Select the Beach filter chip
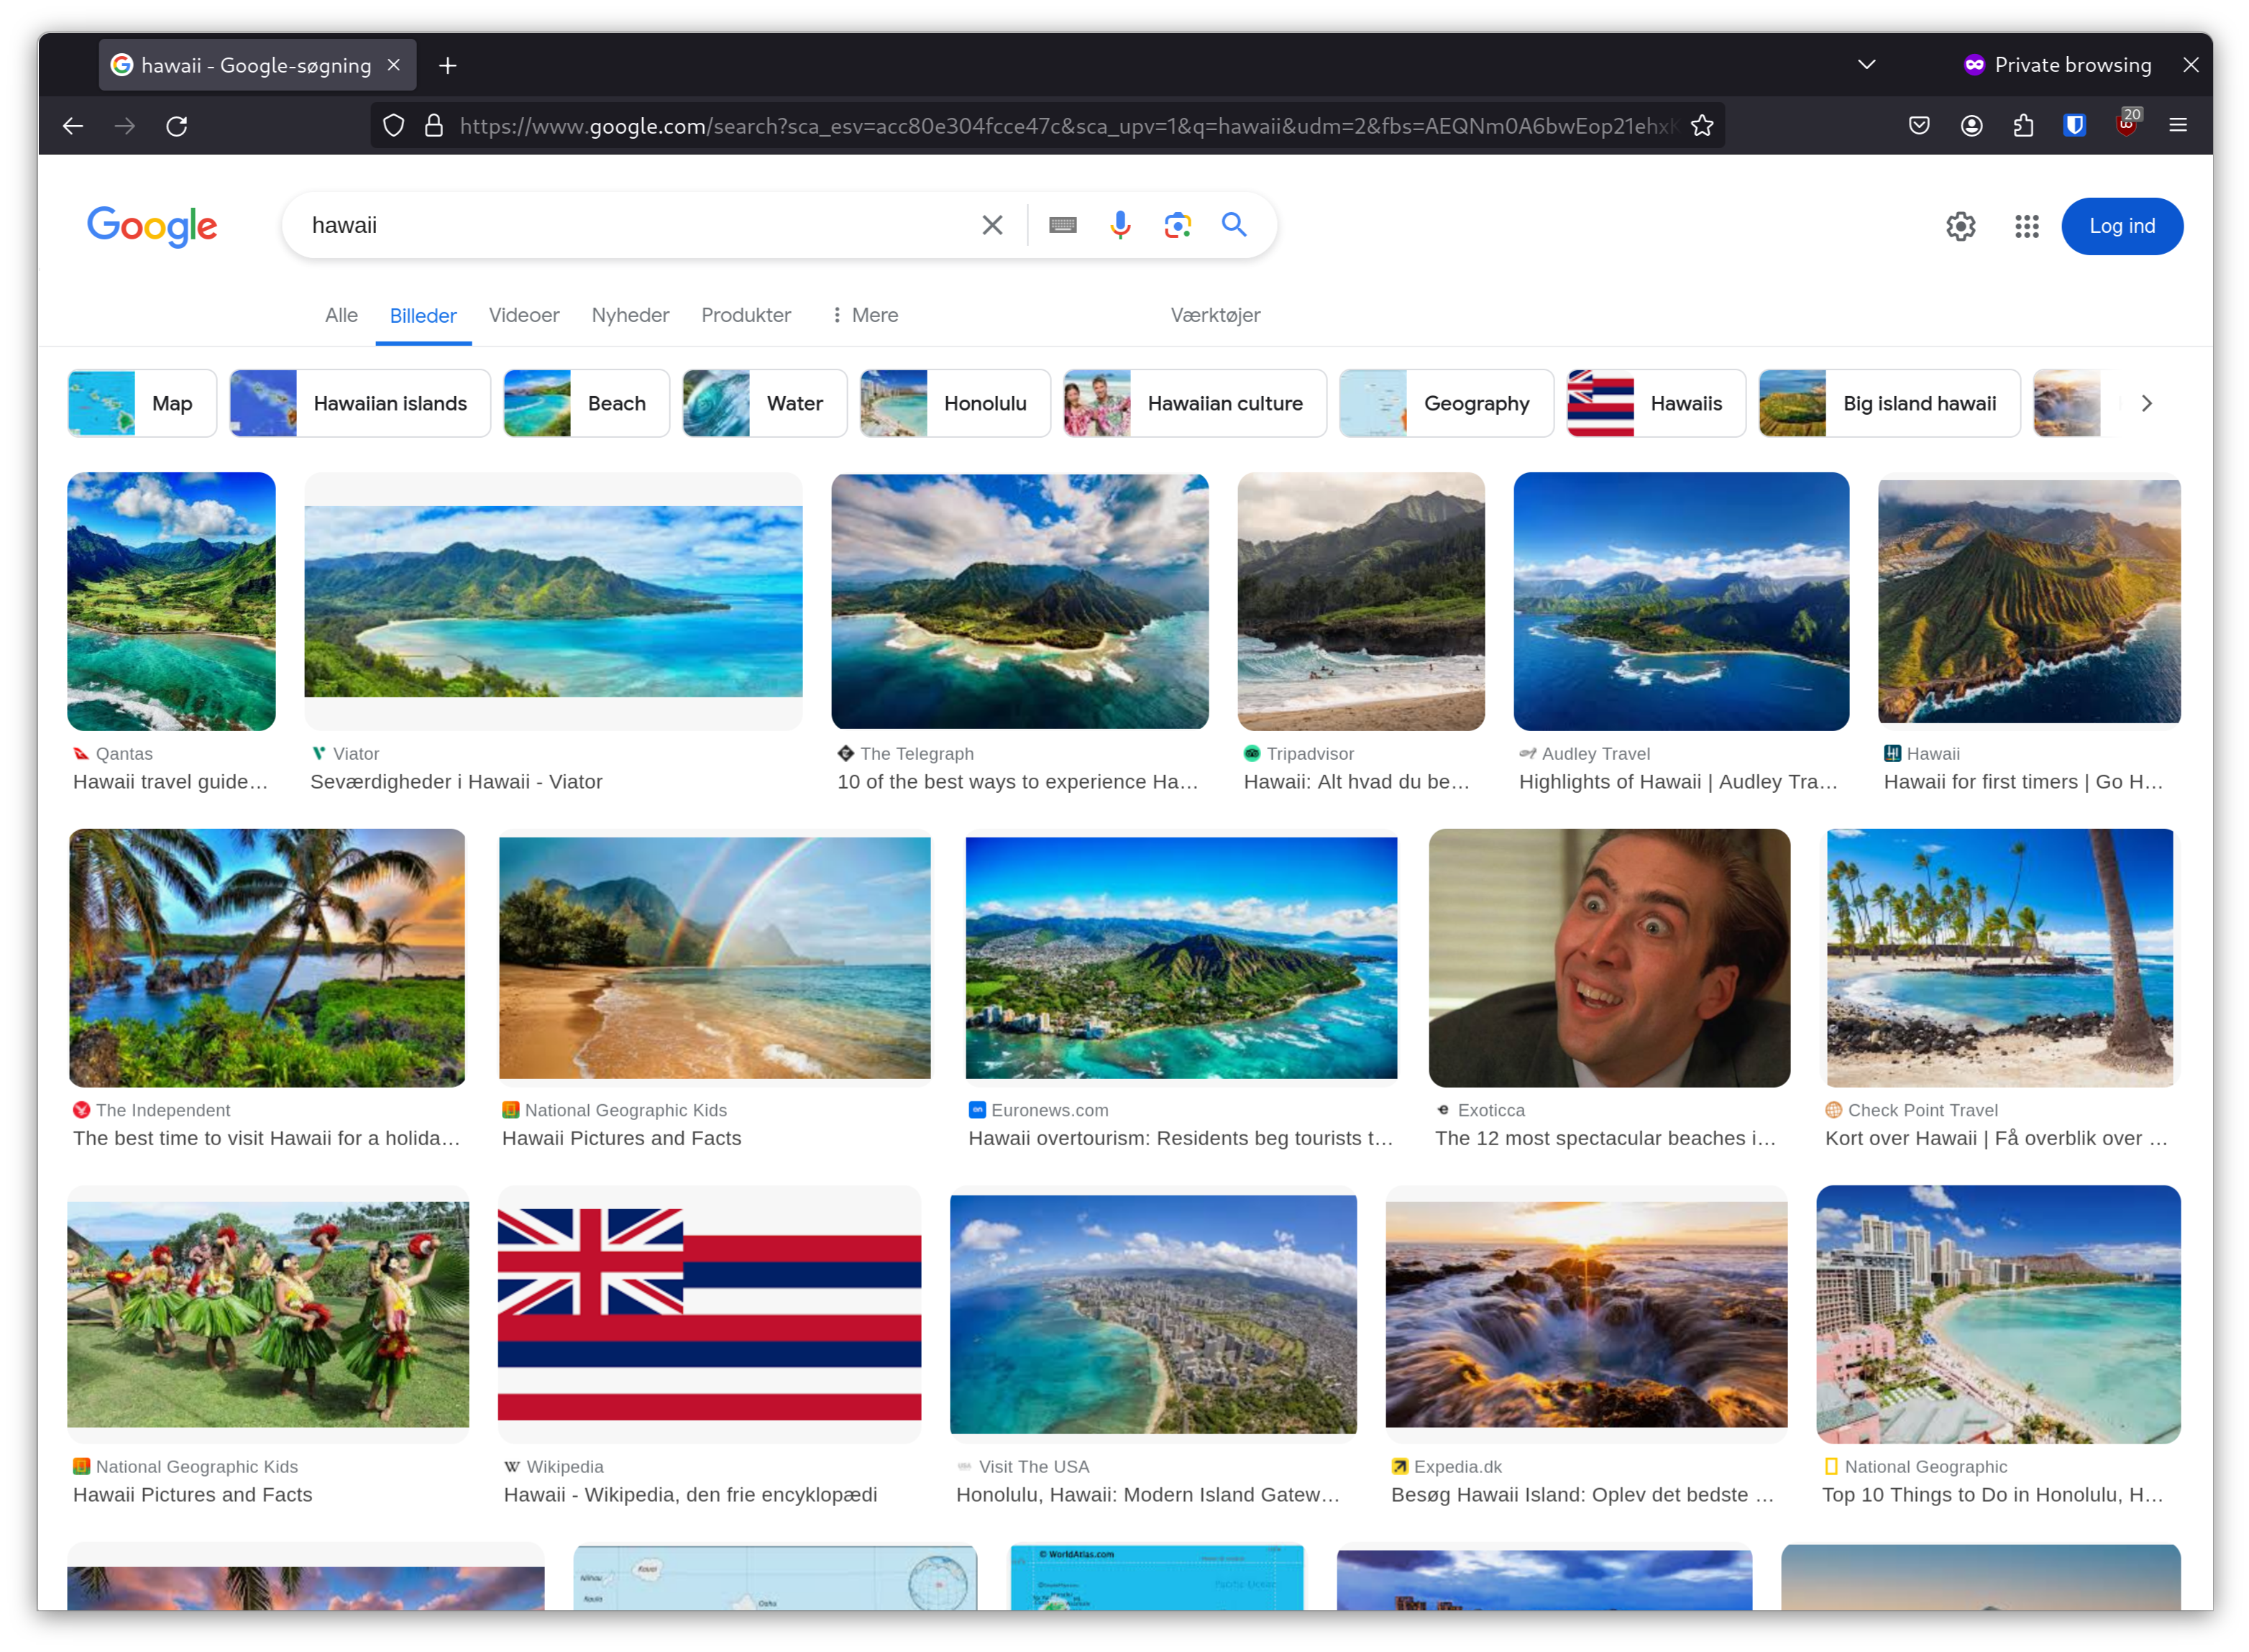 click(586, 403)
